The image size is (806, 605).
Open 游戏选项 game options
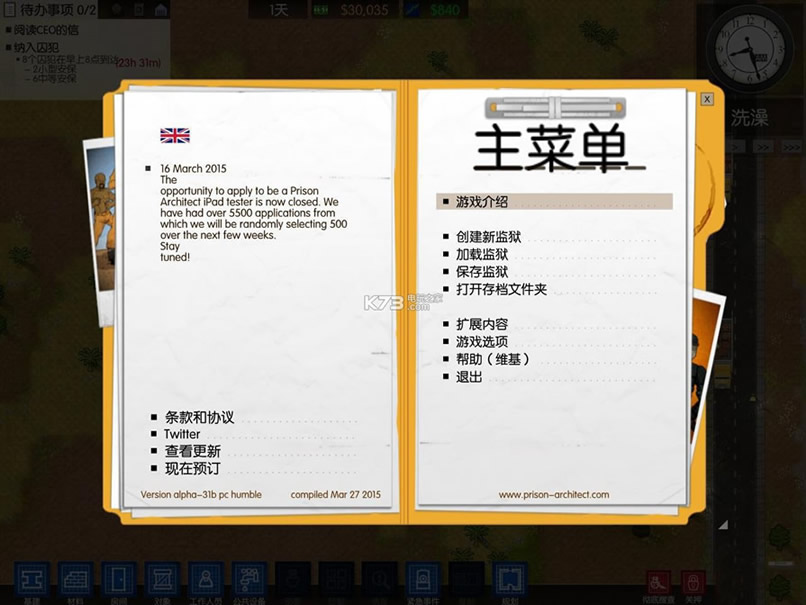(482, 342)
